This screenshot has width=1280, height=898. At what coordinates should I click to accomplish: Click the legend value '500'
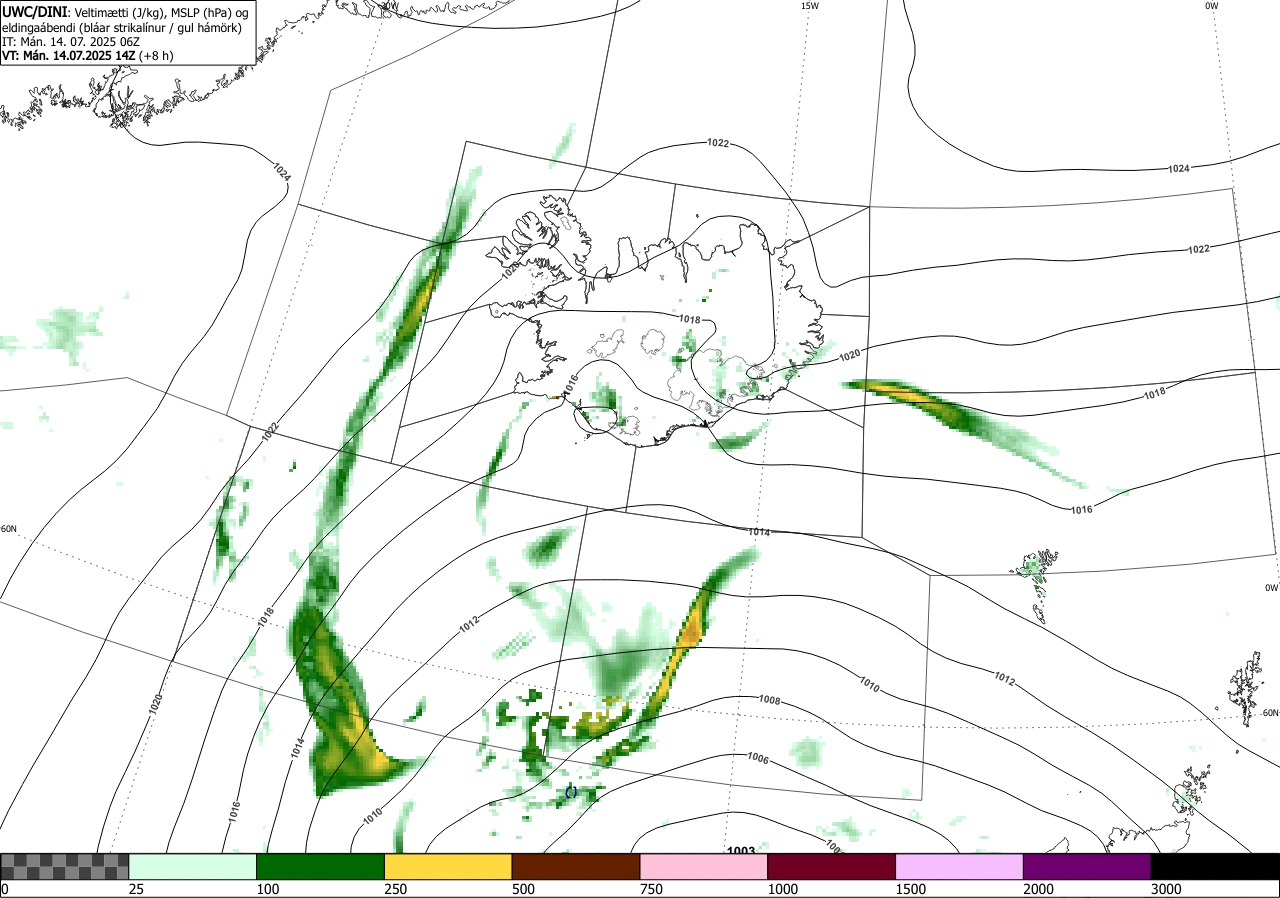[523, 889]
